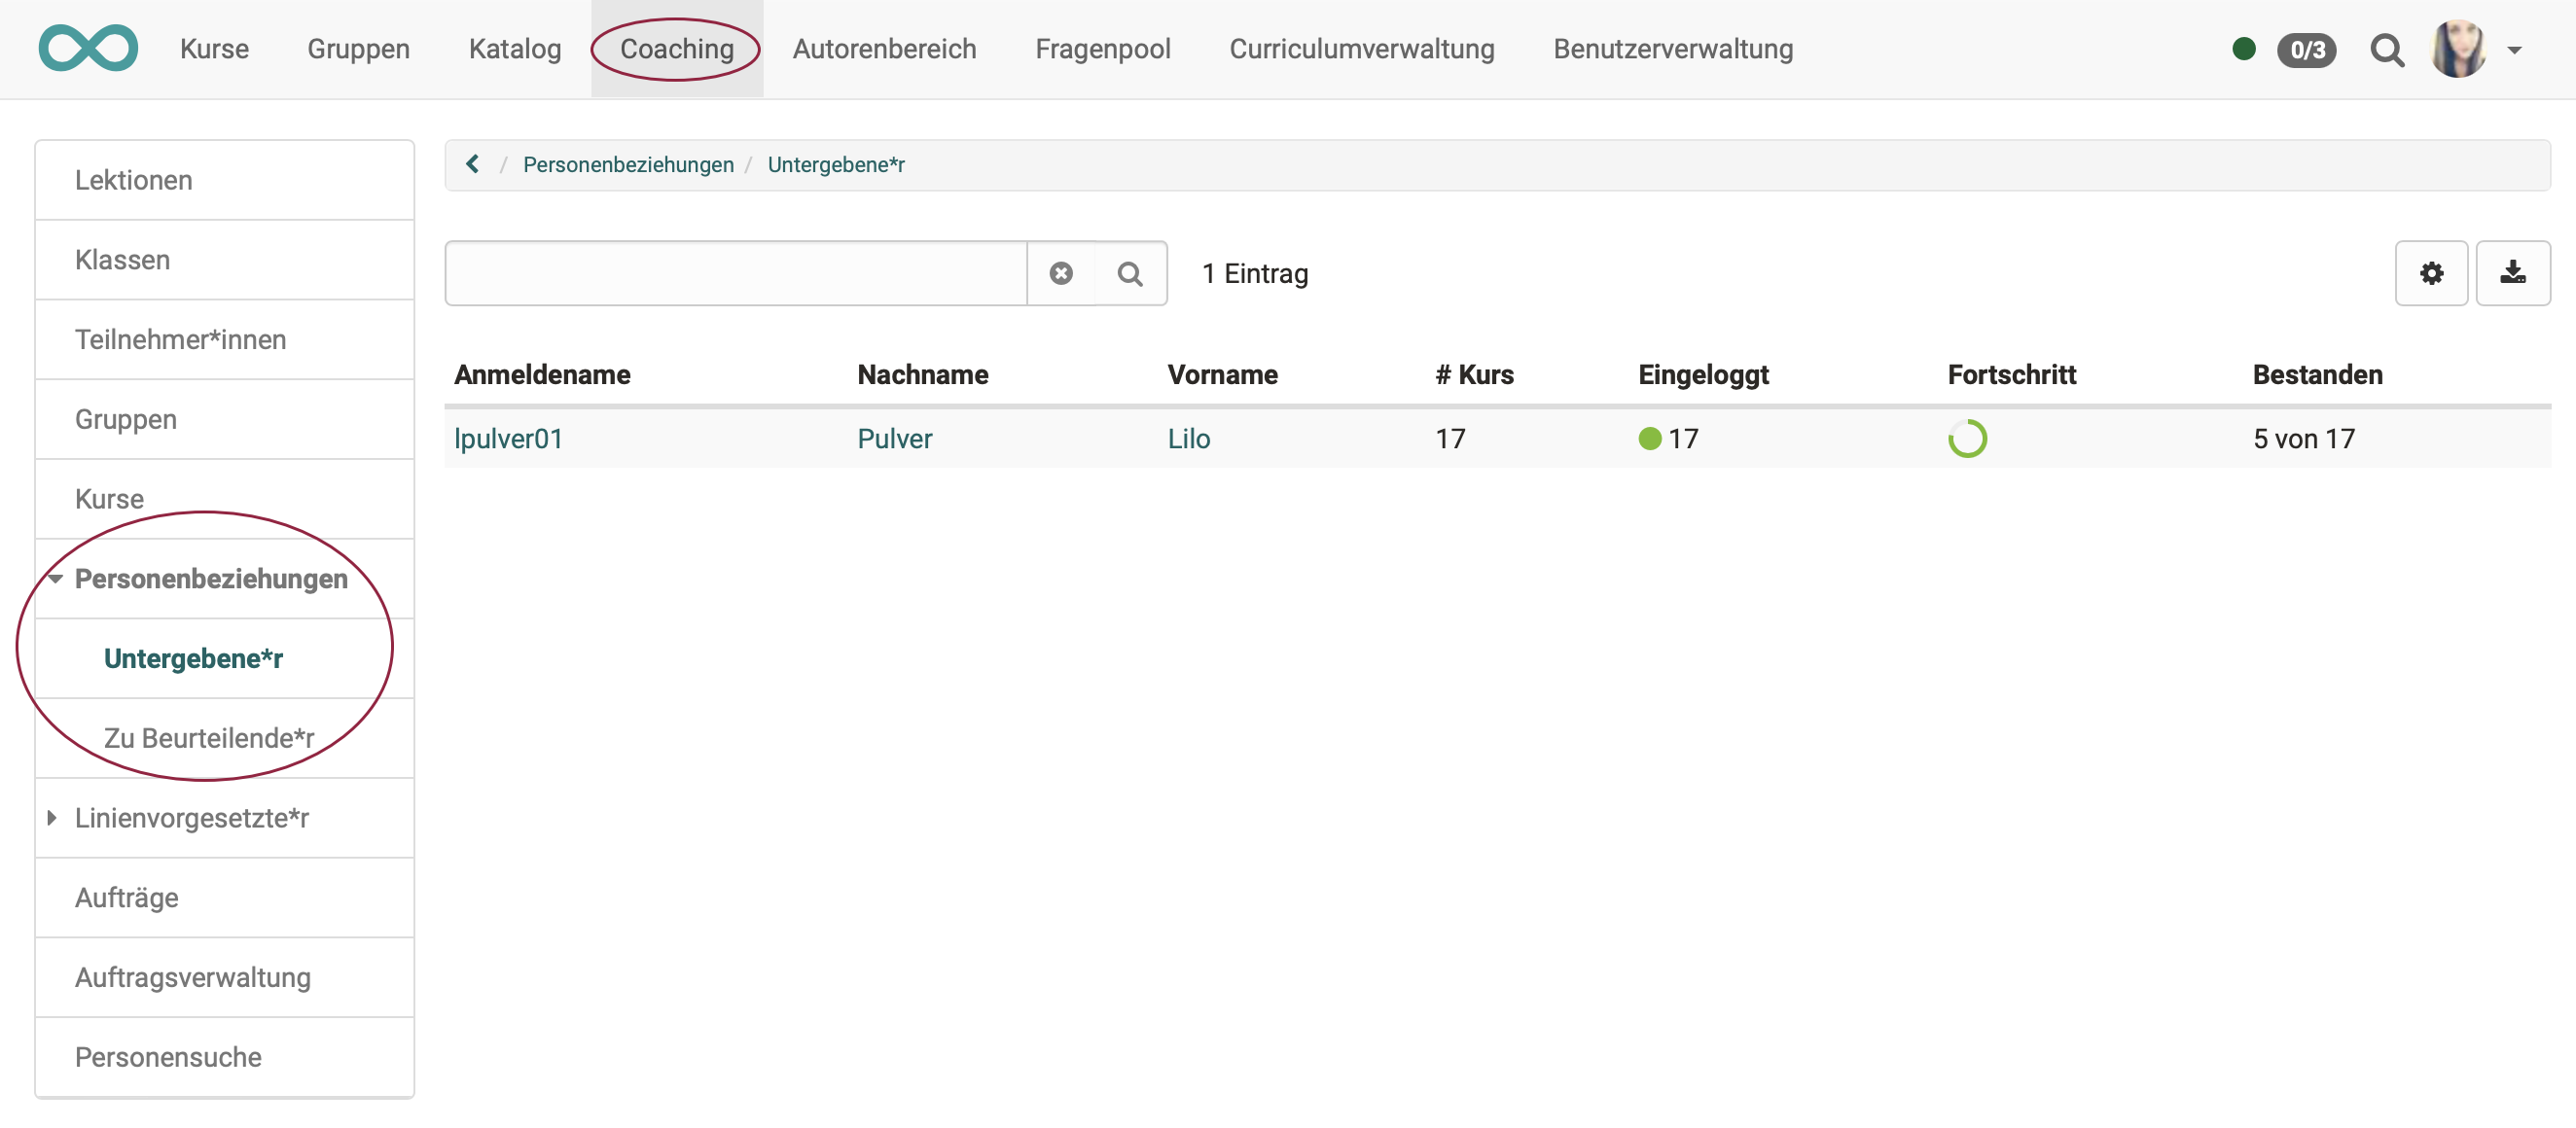Select Zu Beurteilende*r in the sidebar
Image resolution: width=2576 pixels, height=1128 pixels.
pyautogui.click(x=208, y=738)
